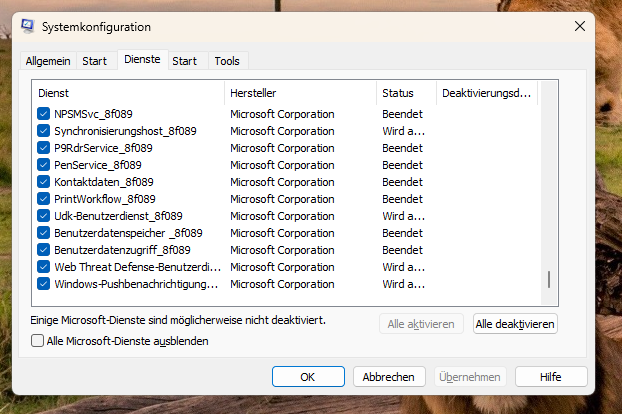Sort by the Hersteller column header
The width and height of the screenshot is (622, 414).
click(300, 93)
